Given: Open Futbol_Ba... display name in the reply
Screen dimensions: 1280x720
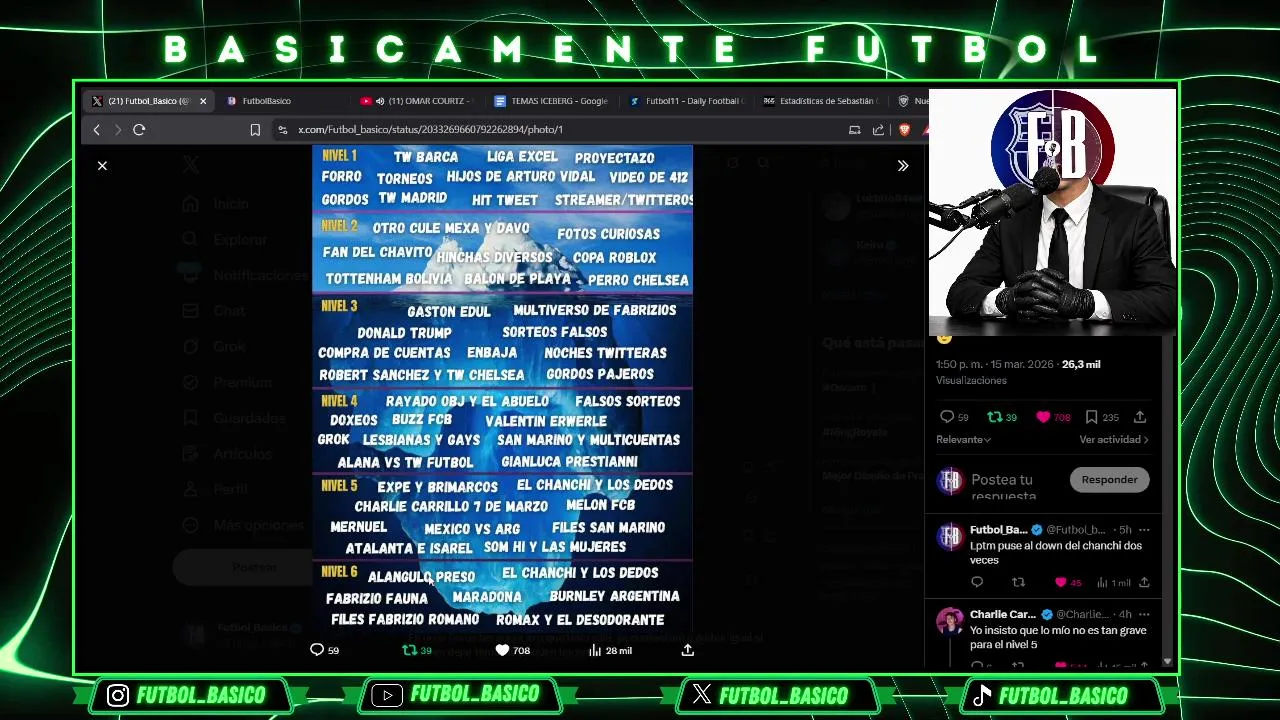Looking at the screenshot, I should pyautogui.click(x=998, y=530).
